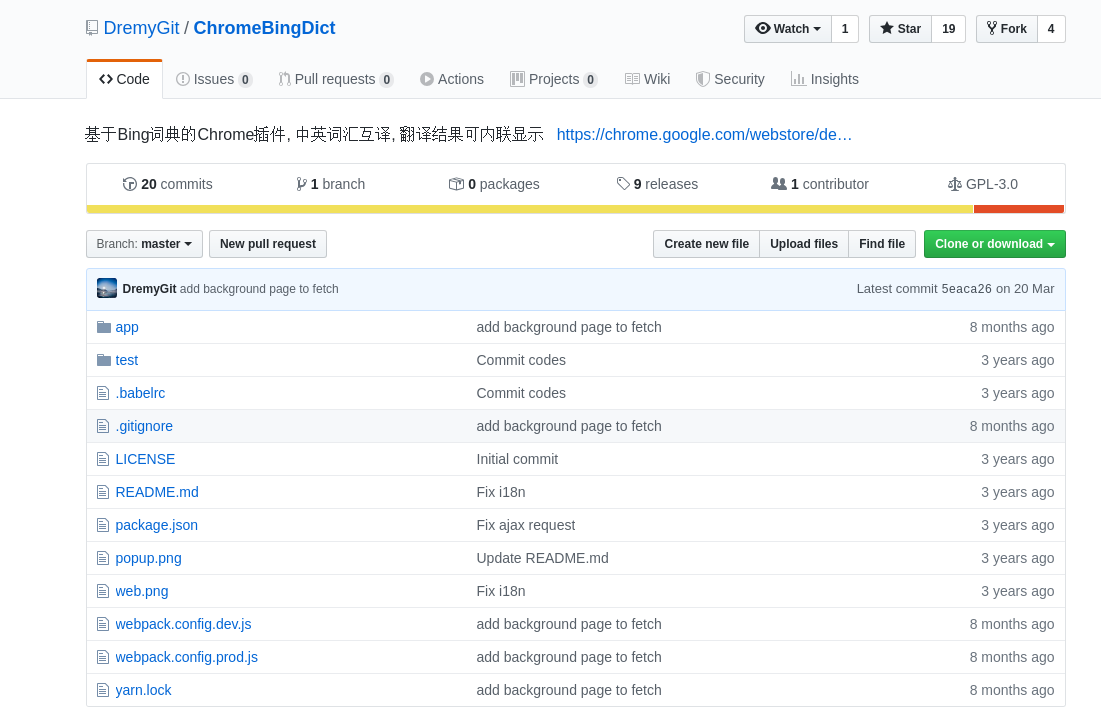Open the Issues tab

[x=213, y=79]
